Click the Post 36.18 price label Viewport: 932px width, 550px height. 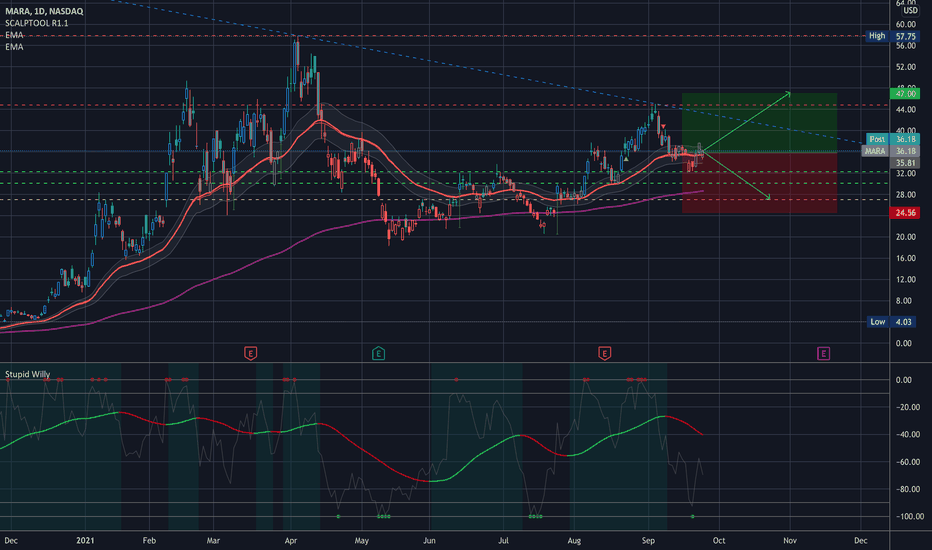[x=893, y=139]
